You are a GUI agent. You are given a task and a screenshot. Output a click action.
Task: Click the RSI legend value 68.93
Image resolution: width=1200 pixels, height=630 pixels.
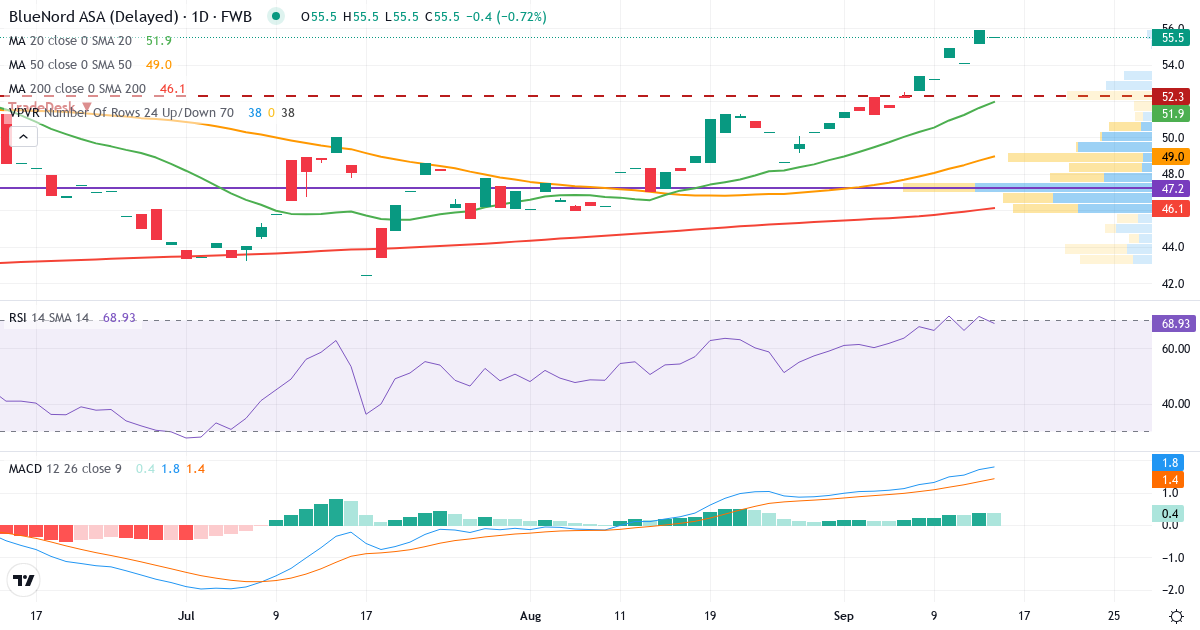coord(119,318)
